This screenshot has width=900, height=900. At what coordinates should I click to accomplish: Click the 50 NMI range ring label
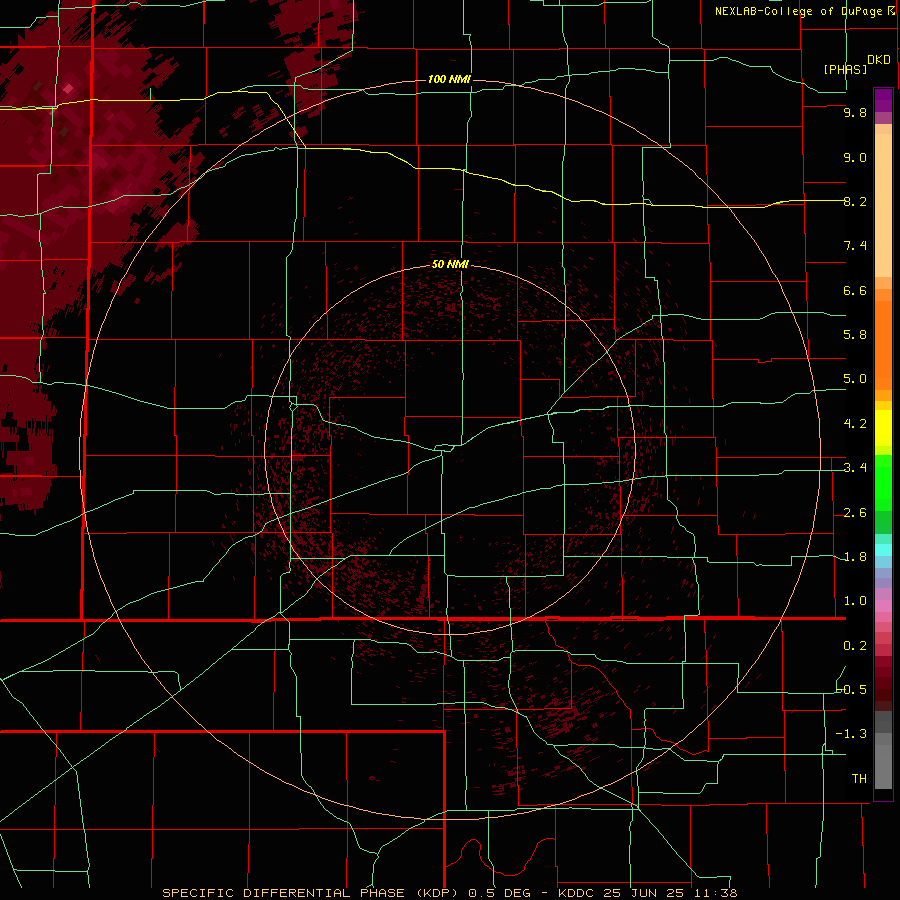(x=450, y=264)
